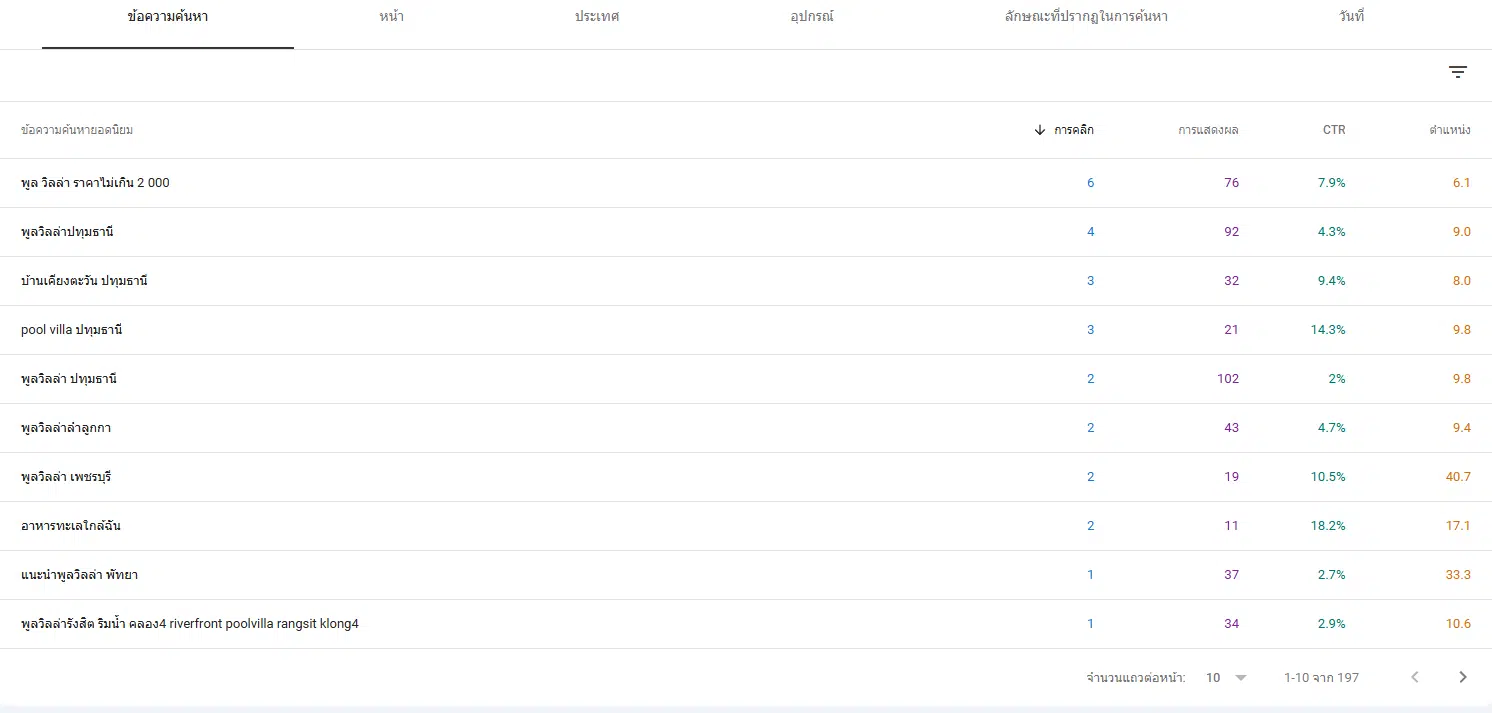Switch to the ประเทศ tab

pos(597,17)
